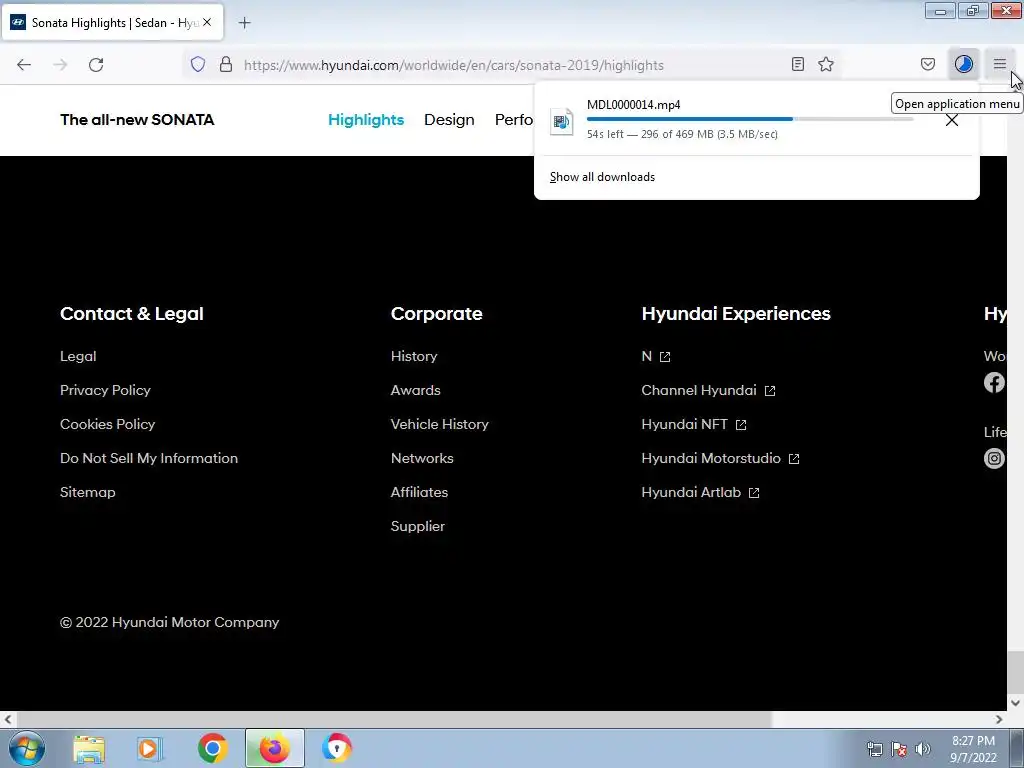Open Hyundai N external link
Image resolution: width=1024 pixels, height=768 pixels.
coord(656,356)
